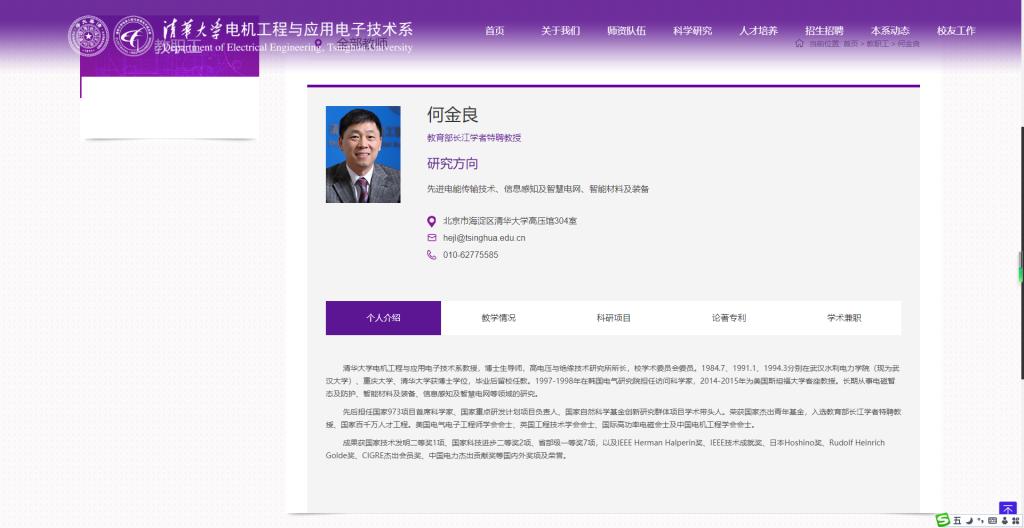
Task: Click the paragraph starting 先后担任国家973项目首席科学家
Action: click(613, 418)
